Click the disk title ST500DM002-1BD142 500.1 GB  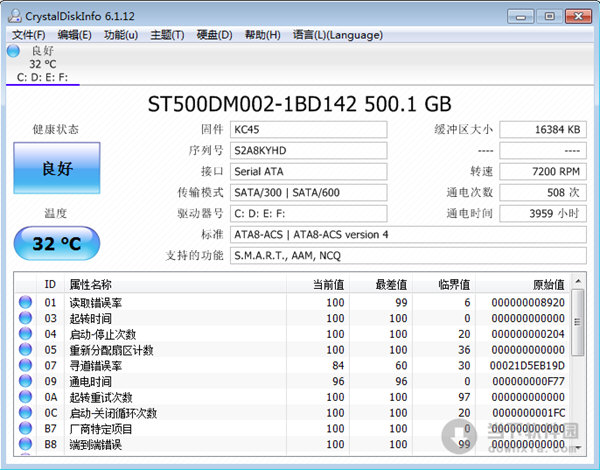tap(300, 104)
